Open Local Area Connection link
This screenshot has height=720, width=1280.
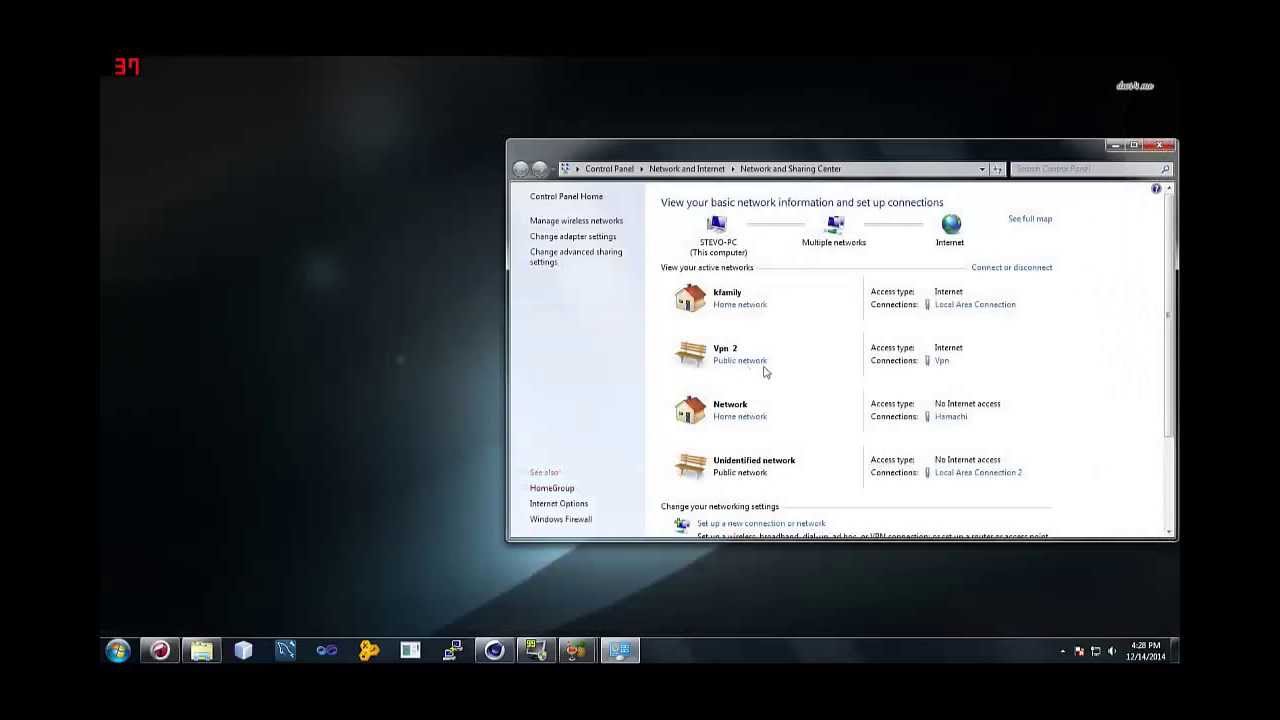975,305
